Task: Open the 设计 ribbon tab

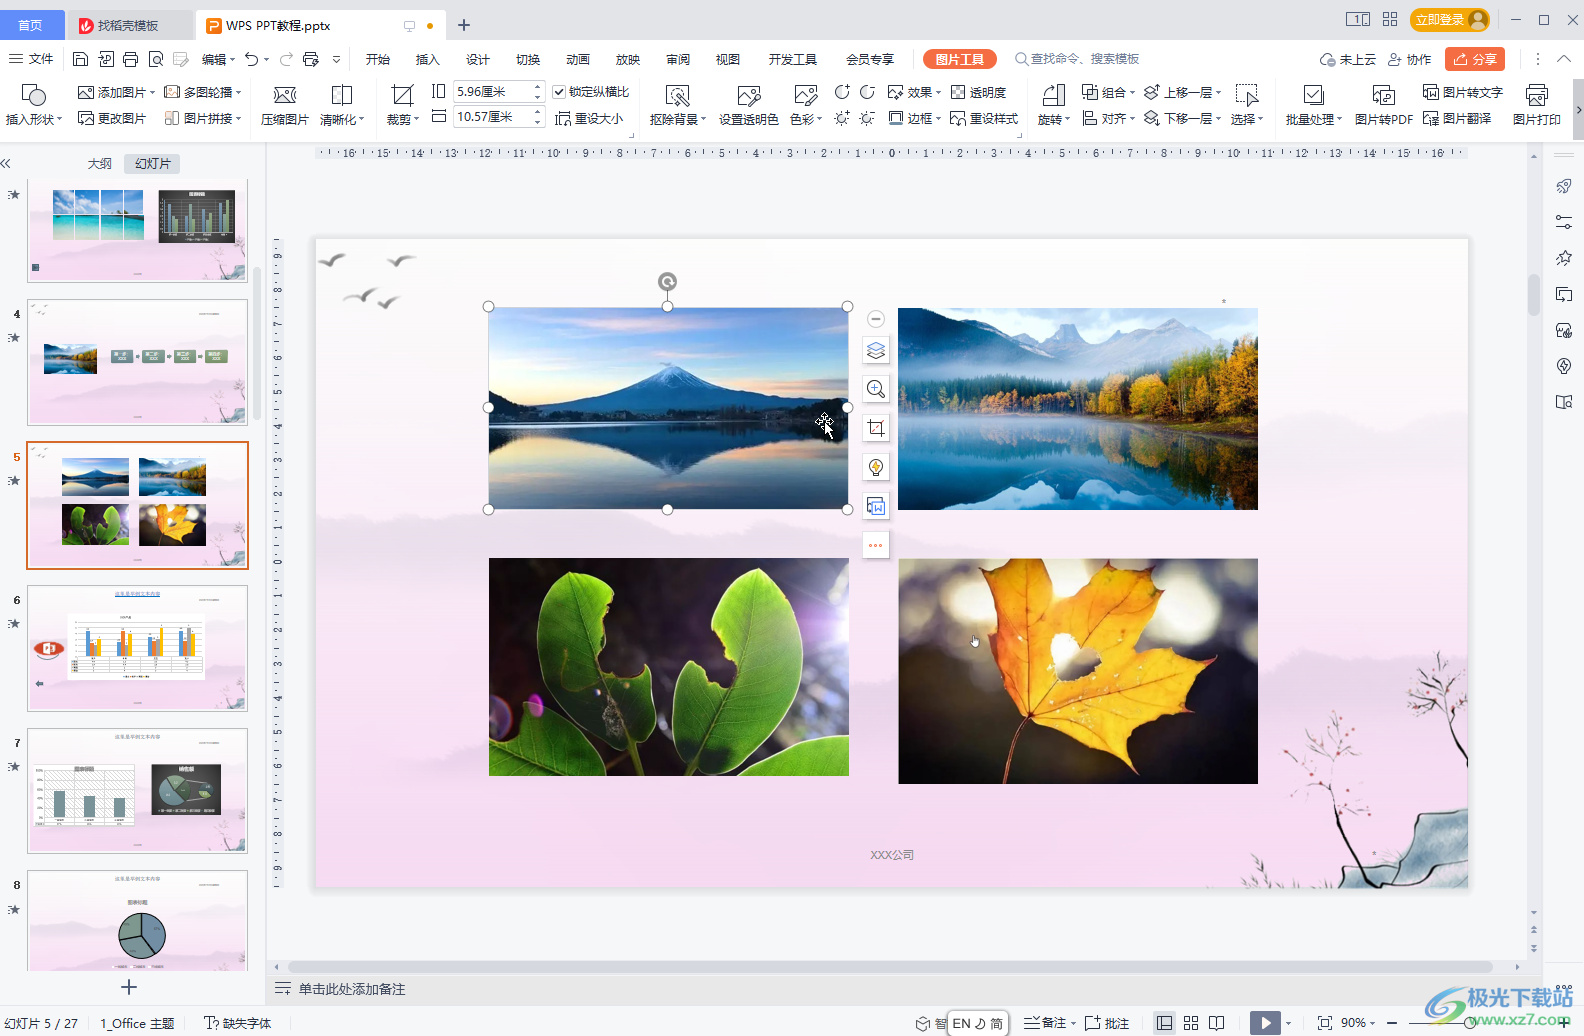Action: [478, 59]
